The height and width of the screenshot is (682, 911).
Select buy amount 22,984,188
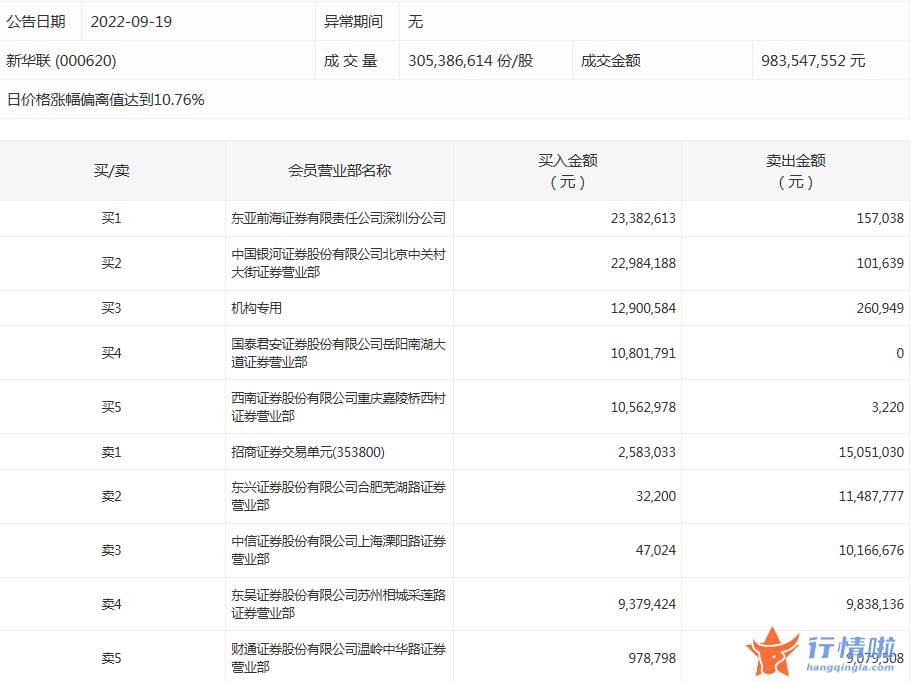pos(643,263)
